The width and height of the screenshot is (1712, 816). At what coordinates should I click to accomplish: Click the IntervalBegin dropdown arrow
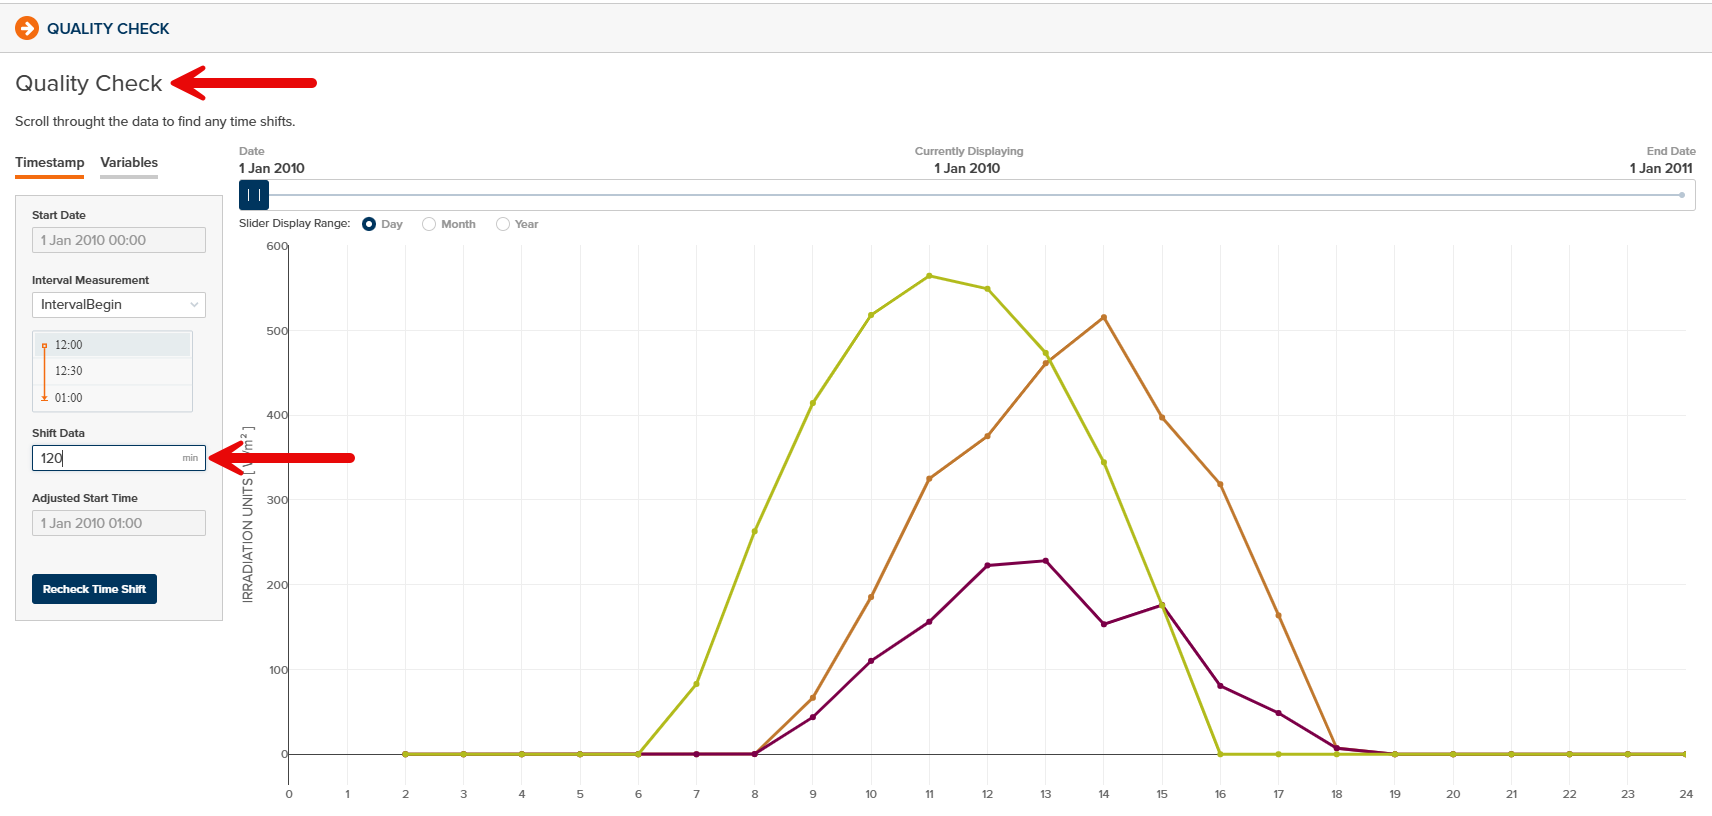click(x=194, y=305)
